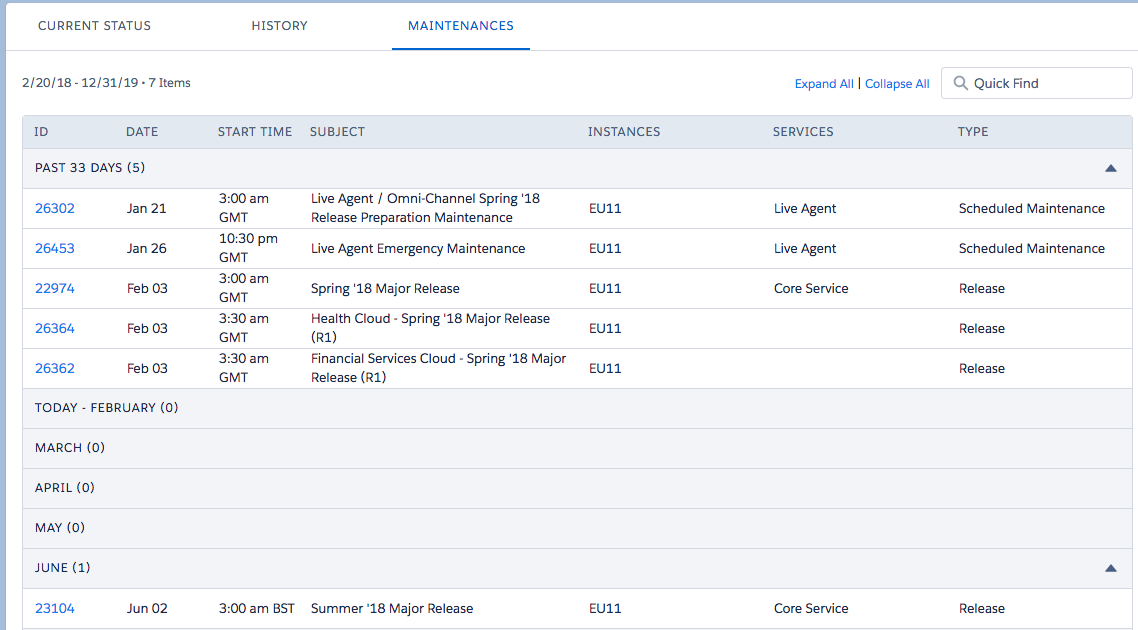Click the Expand All link
This screenshot has width=1138, height=630.
tap(824, 83)
